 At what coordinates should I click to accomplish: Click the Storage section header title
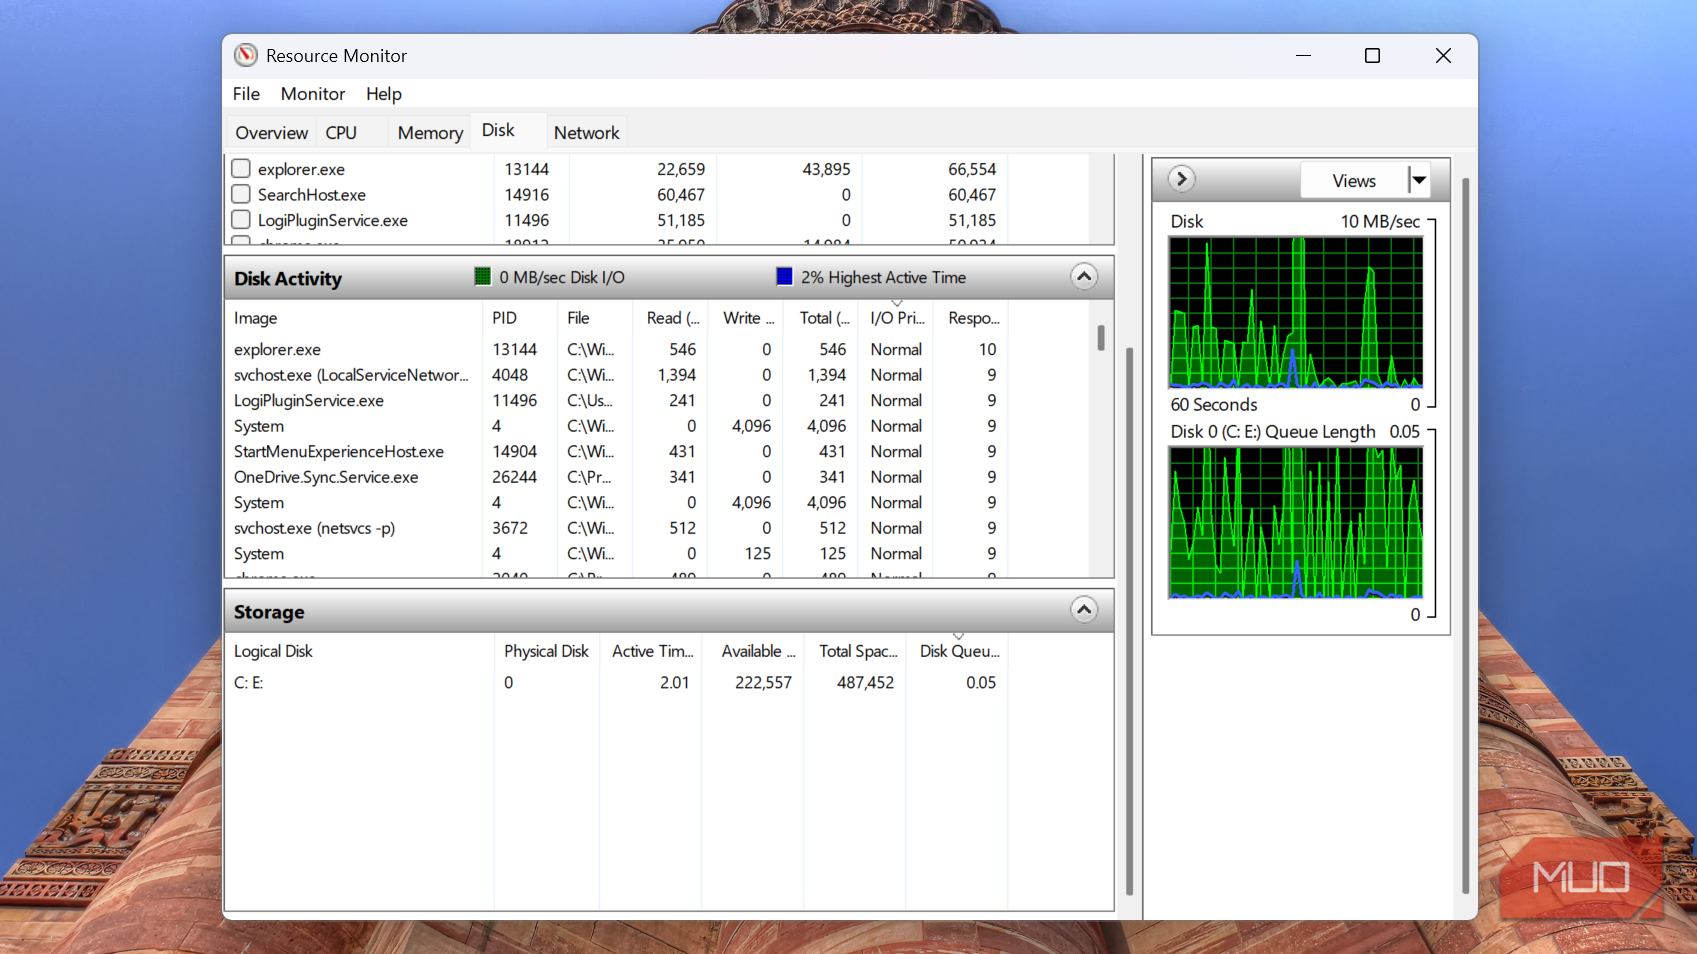269,612
